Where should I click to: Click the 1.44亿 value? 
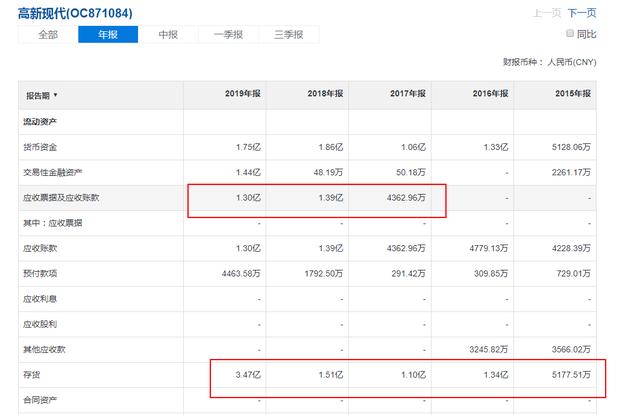click(x=248, y=172)
